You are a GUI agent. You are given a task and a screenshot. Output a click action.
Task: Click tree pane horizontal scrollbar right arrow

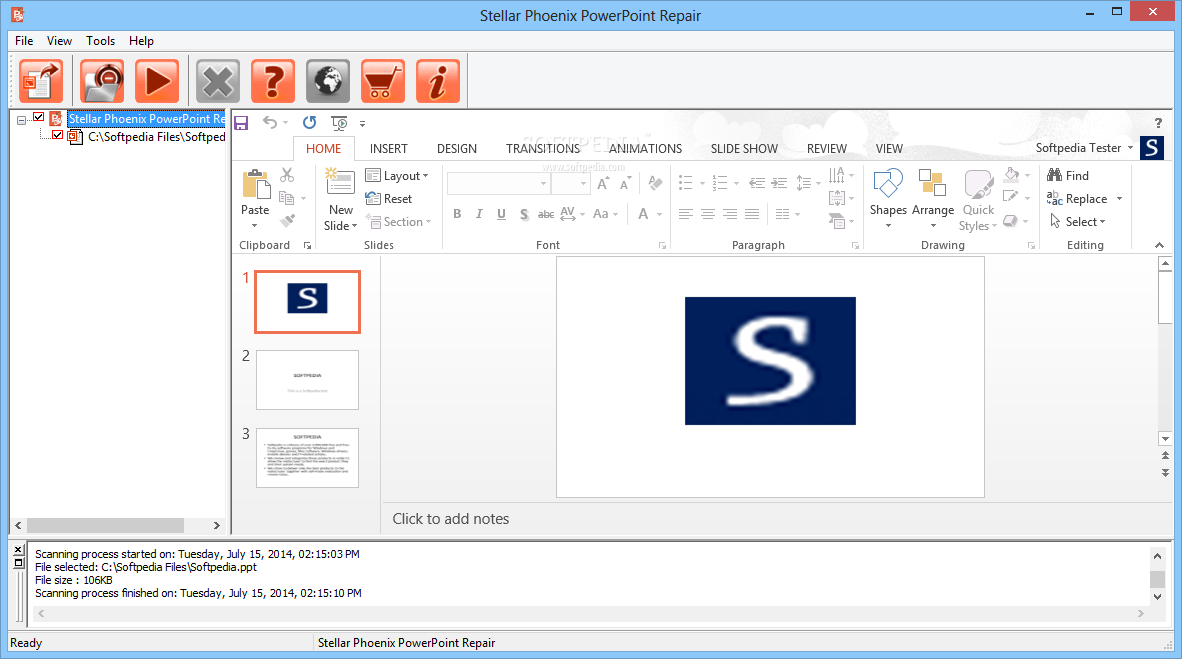pyautogui.click(x=216, y=526)
